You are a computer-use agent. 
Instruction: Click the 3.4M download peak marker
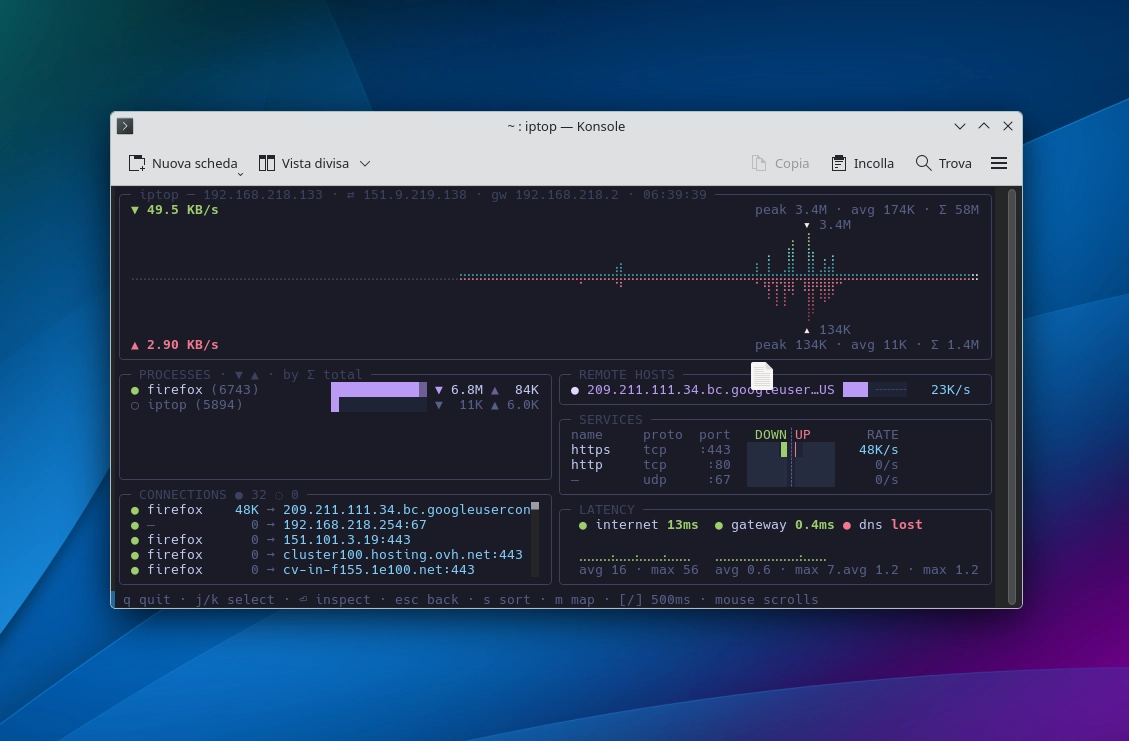point(828,225)
